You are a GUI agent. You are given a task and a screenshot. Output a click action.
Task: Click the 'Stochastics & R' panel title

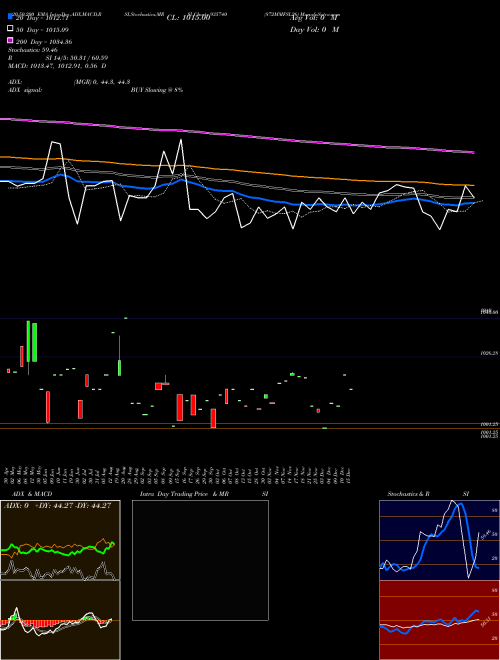(x=408, y=494)
